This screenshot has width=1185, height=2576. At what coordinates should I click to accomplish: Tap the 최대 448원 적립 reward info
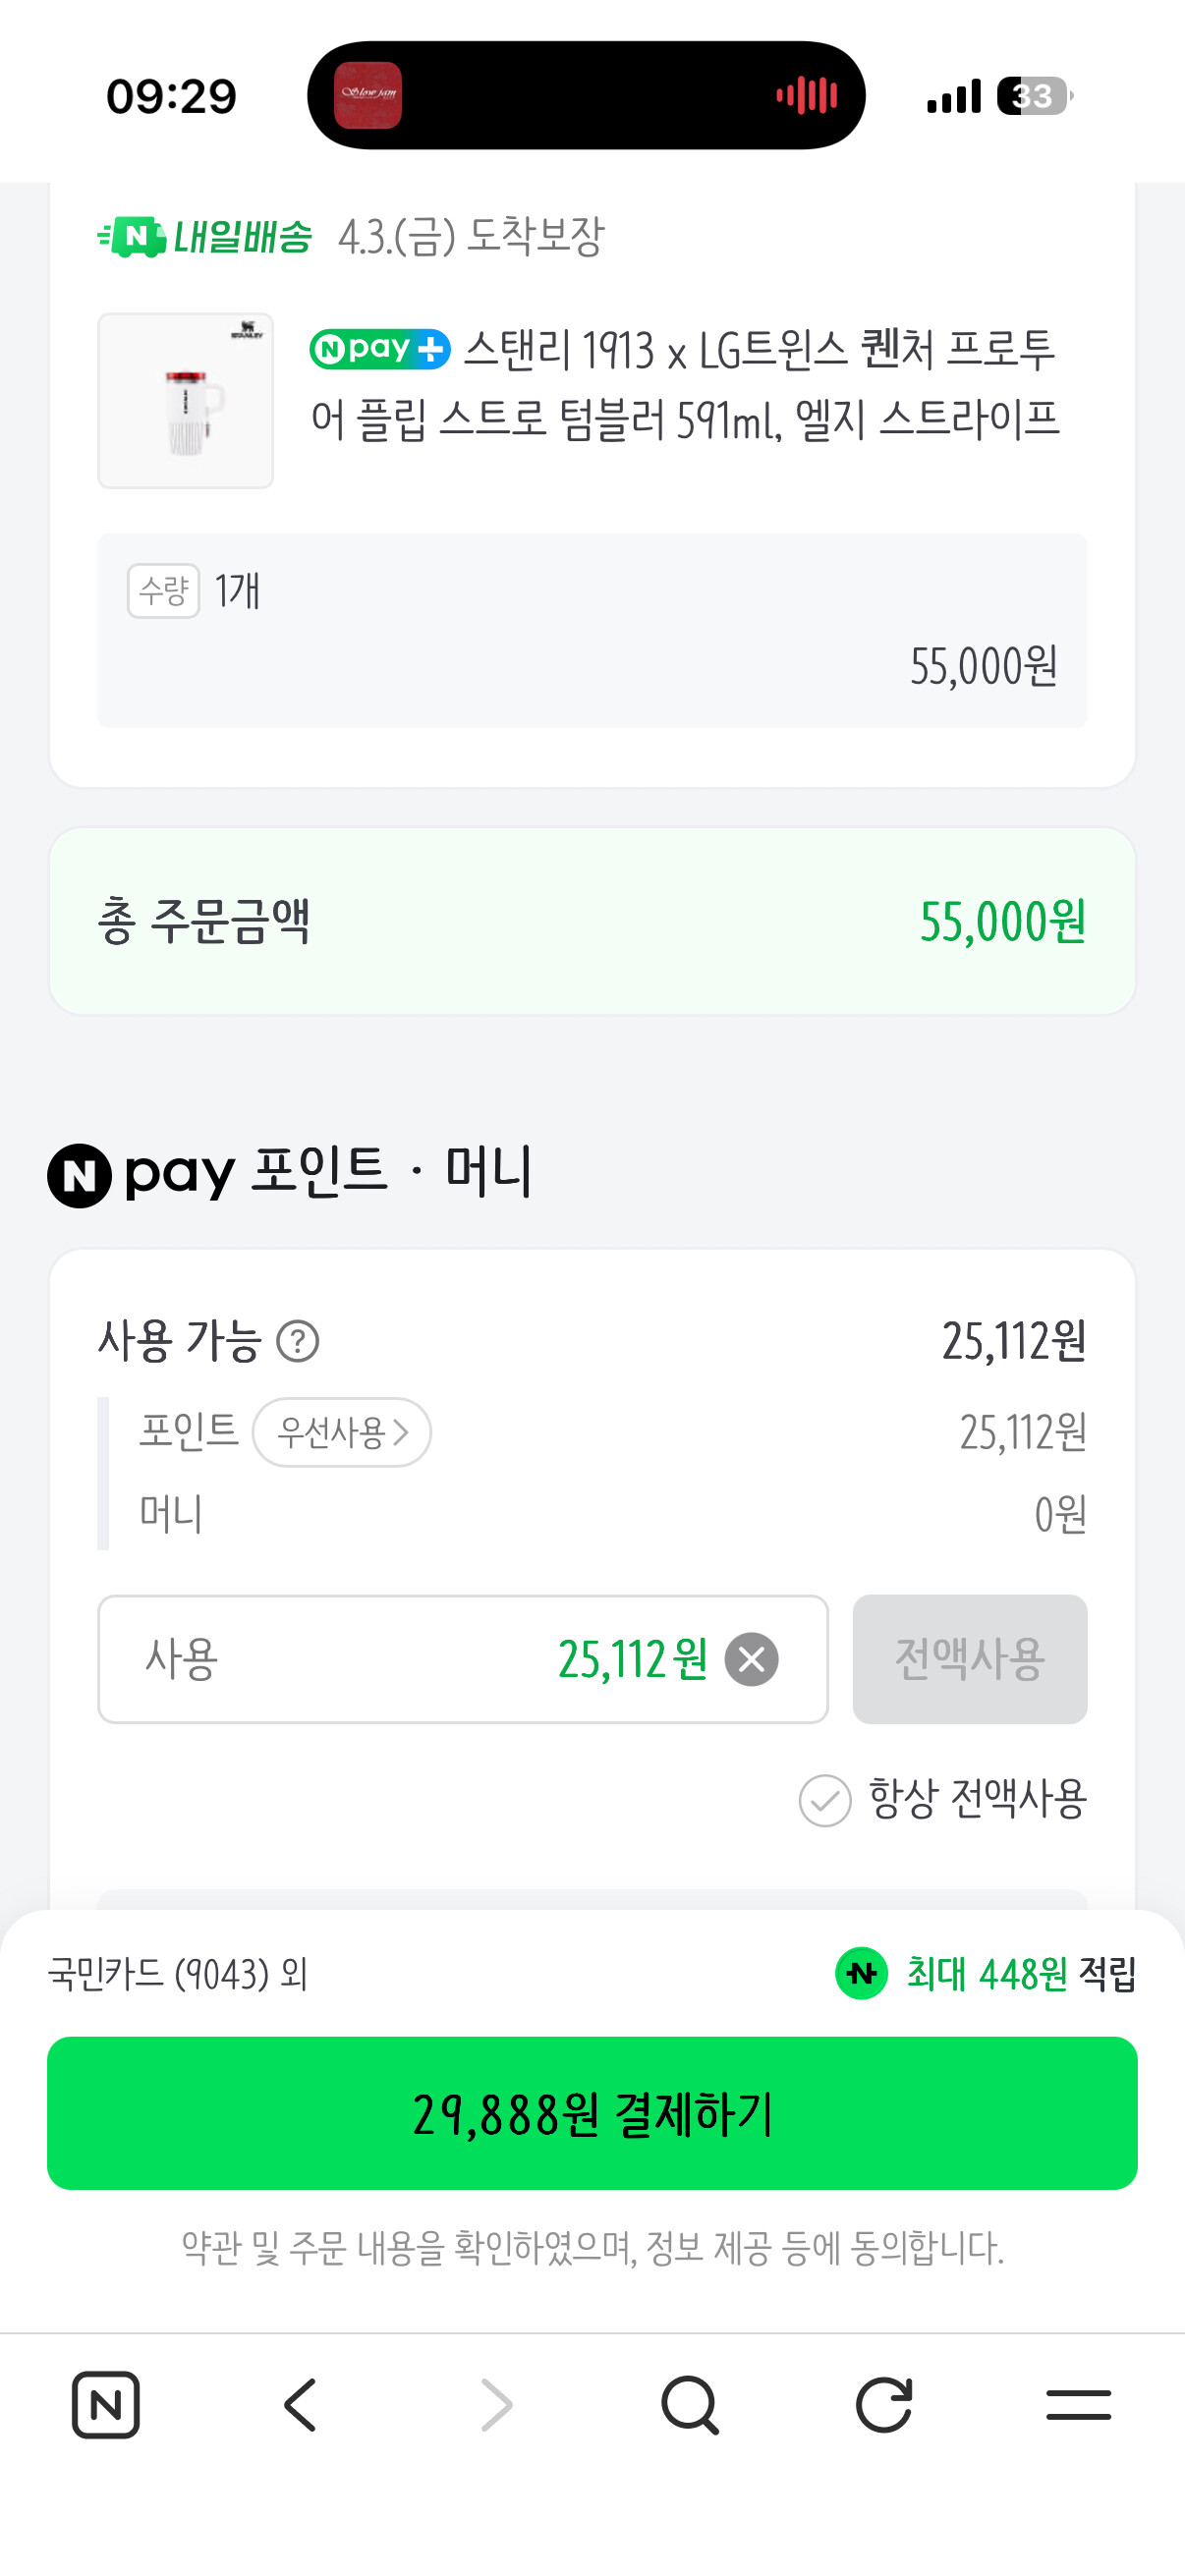(x=986, y=1974)
